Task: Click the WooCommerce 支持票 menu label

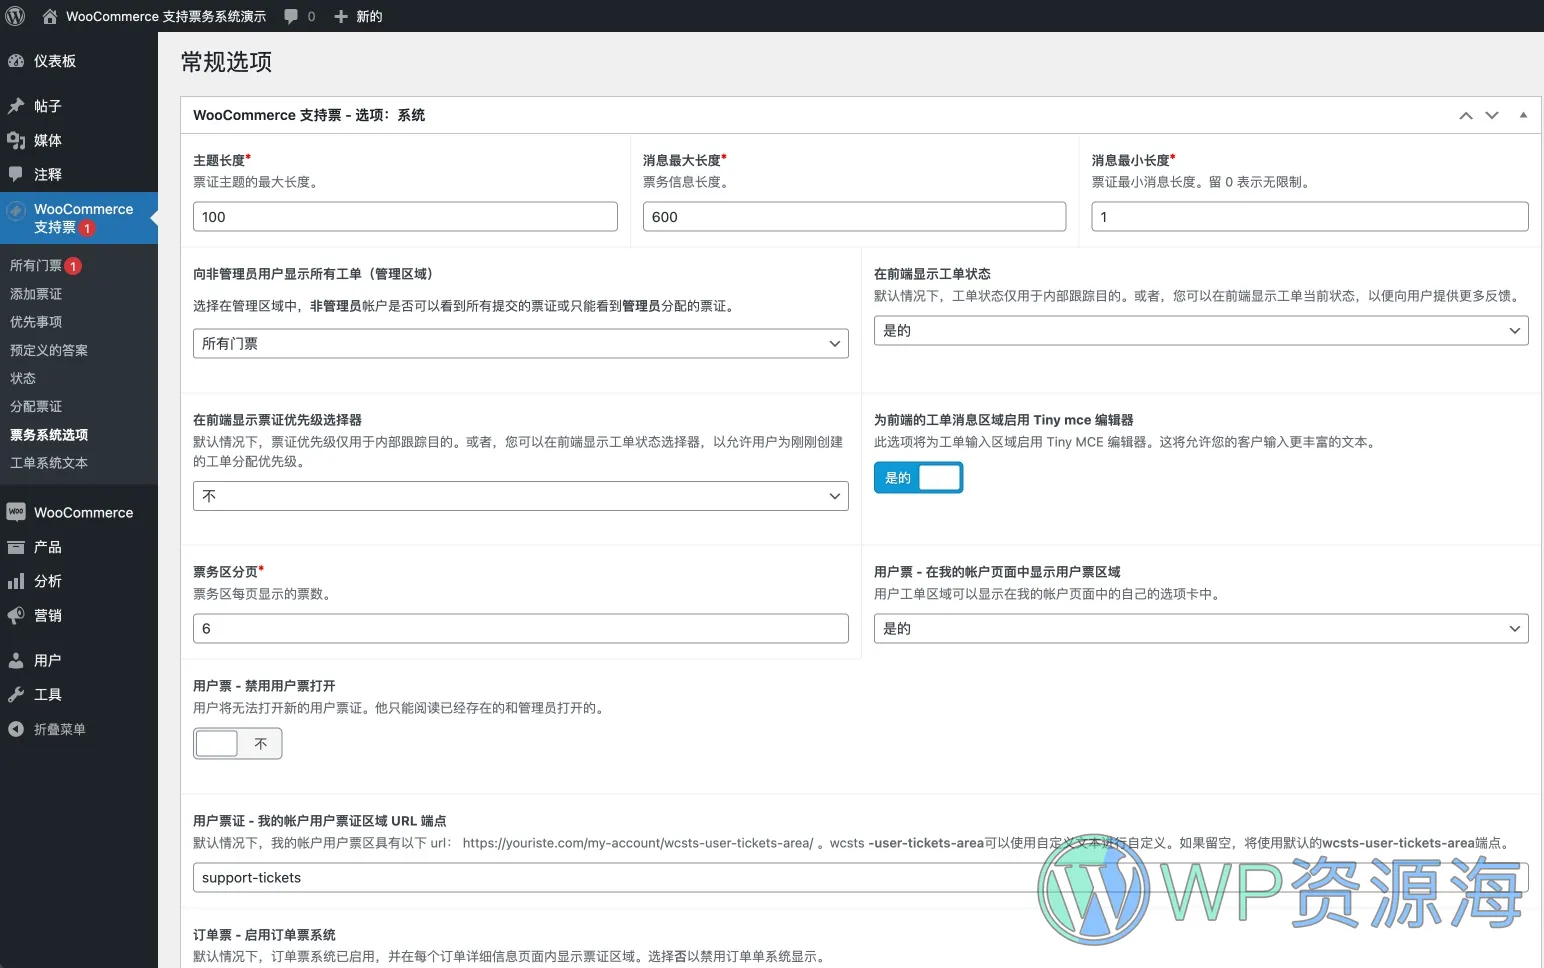Action: [83, 218]
